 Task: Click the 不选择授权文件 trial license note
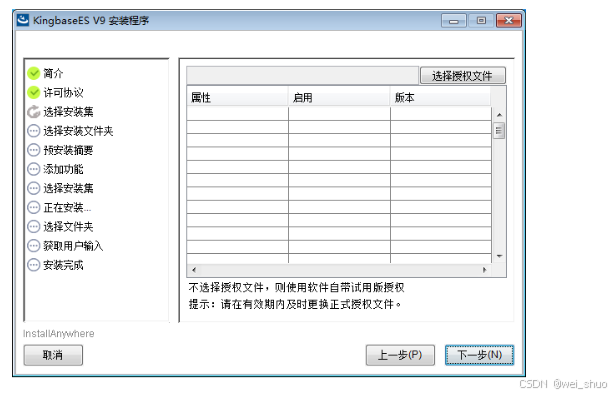[296, 288]
